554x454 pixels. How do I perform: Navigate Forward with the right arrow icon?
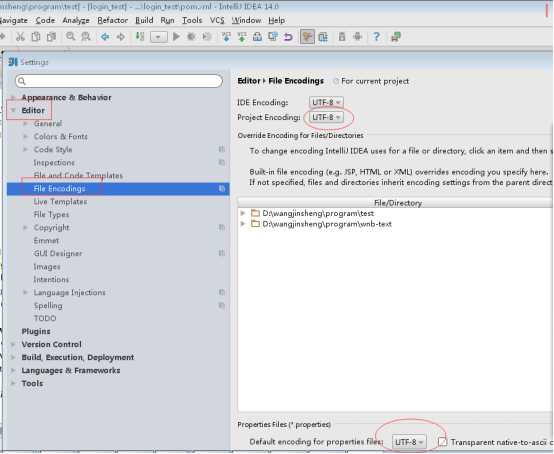point(121,37)
